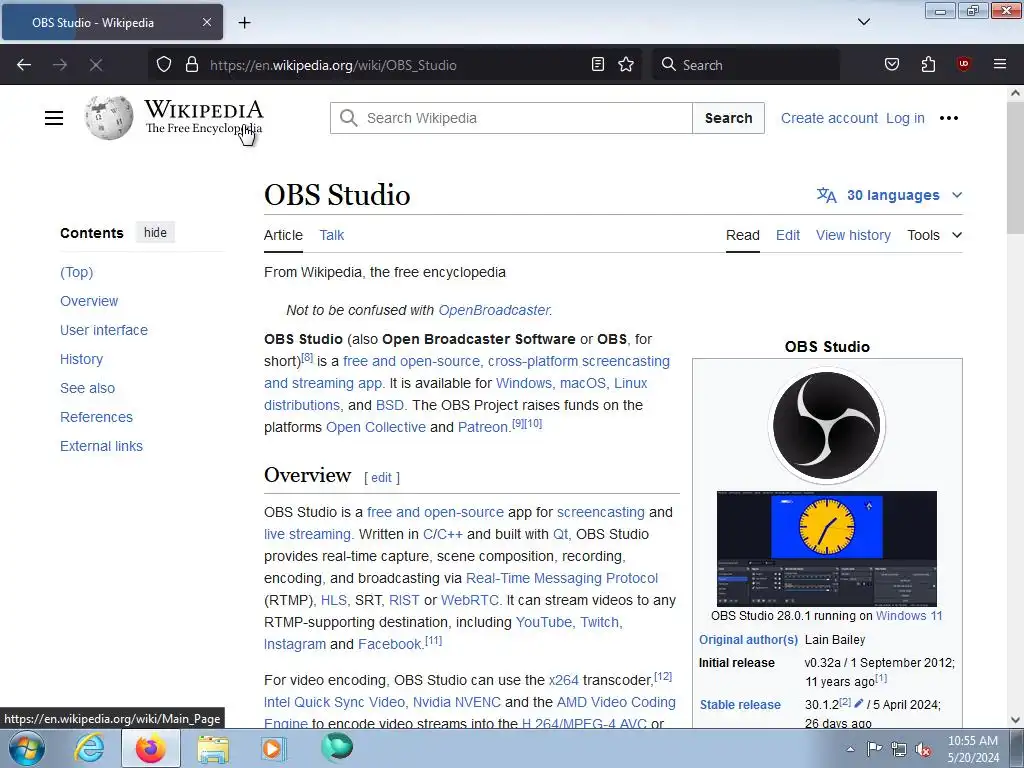Jump to See also in Contents
The width and height of the screenshot is (1024, 768).
[88, 388]
